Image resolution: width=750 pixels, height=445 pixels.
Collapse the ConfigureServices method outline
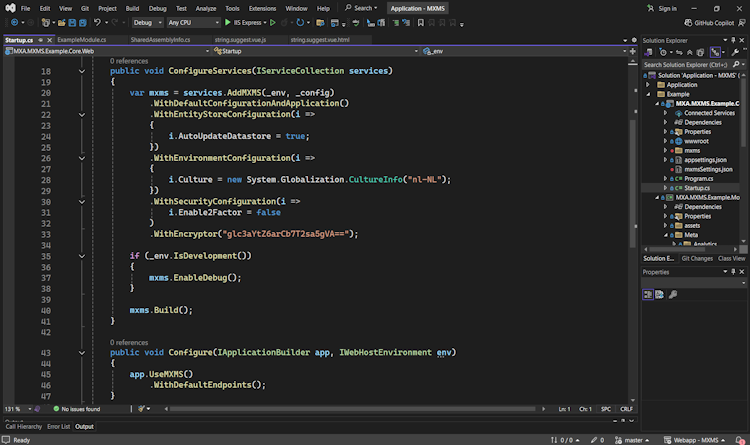[x=82, y=71]
